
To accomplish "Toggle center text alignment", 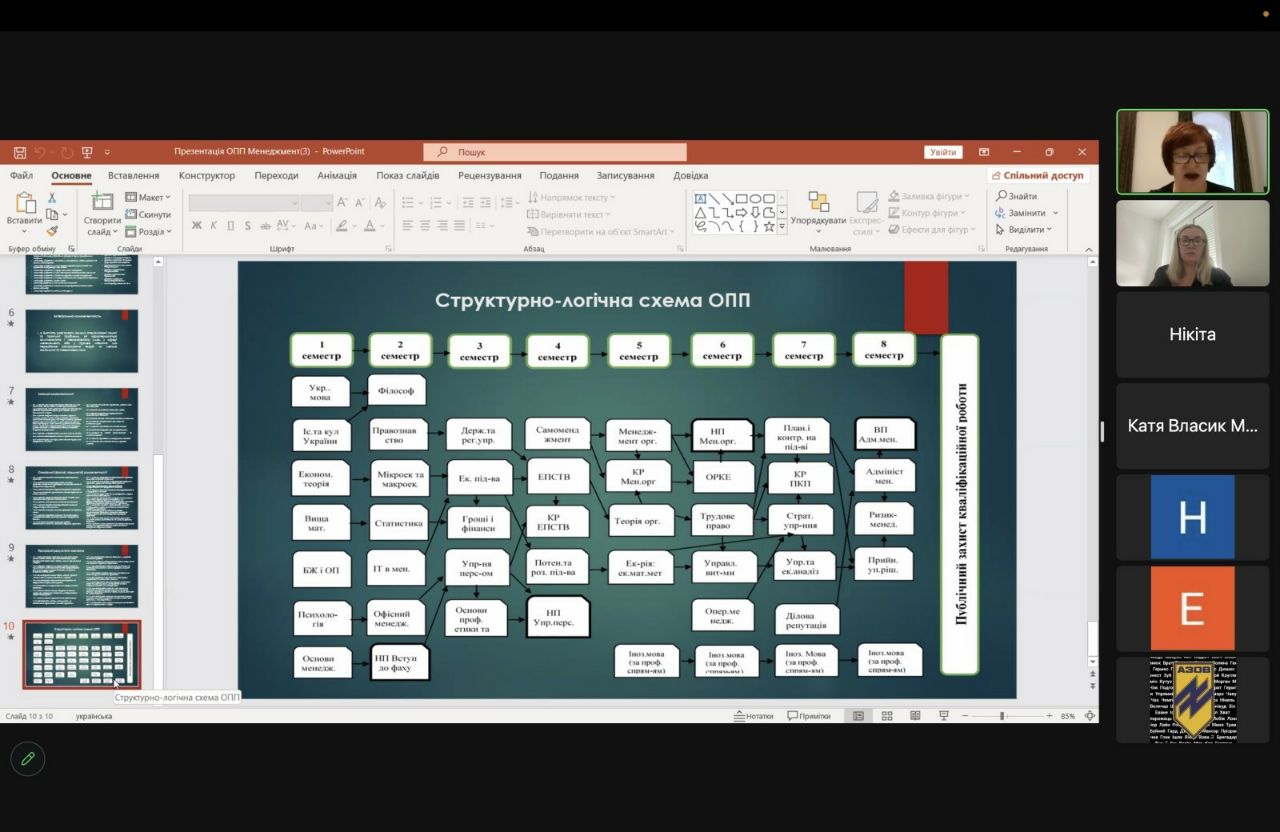I will tap(424, 226).
